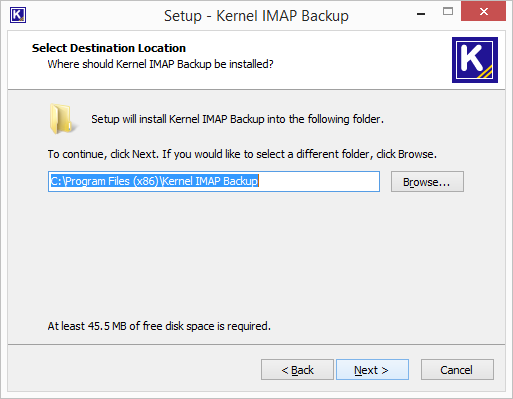Open the Browse folder dialog
Screen dimensions: 513x399
click(427, 182)
